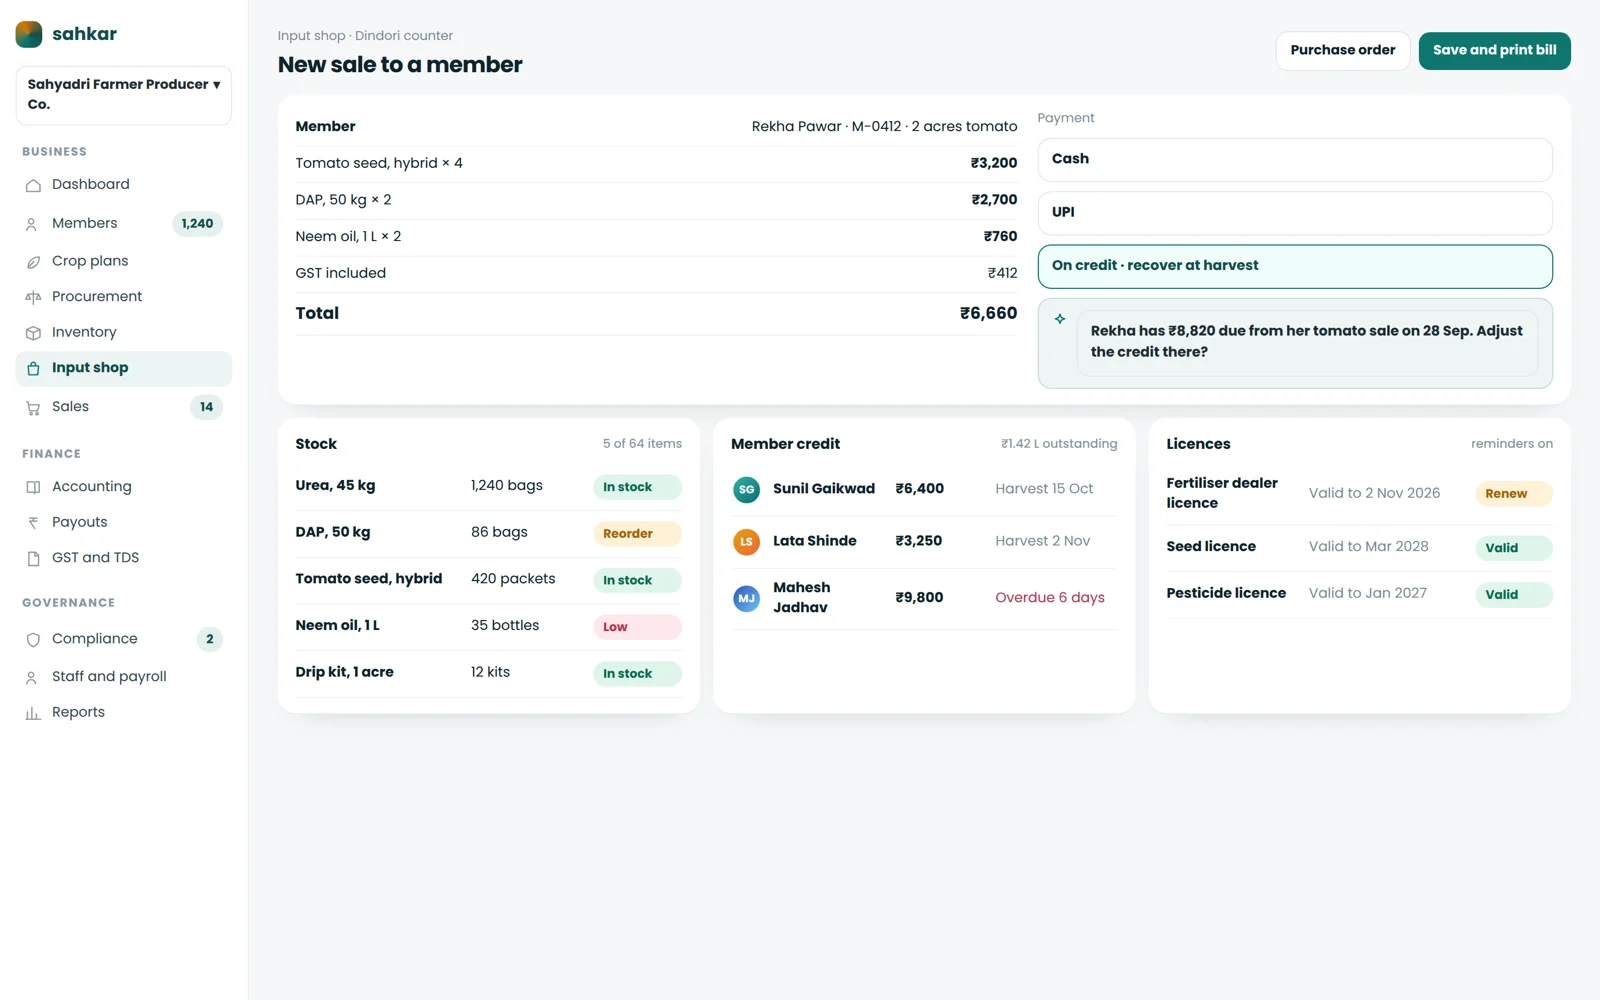Click the Low badge for Neem oil
Image resolution: width=1600 pixels, height=1000 pixels.
point(637,627)
